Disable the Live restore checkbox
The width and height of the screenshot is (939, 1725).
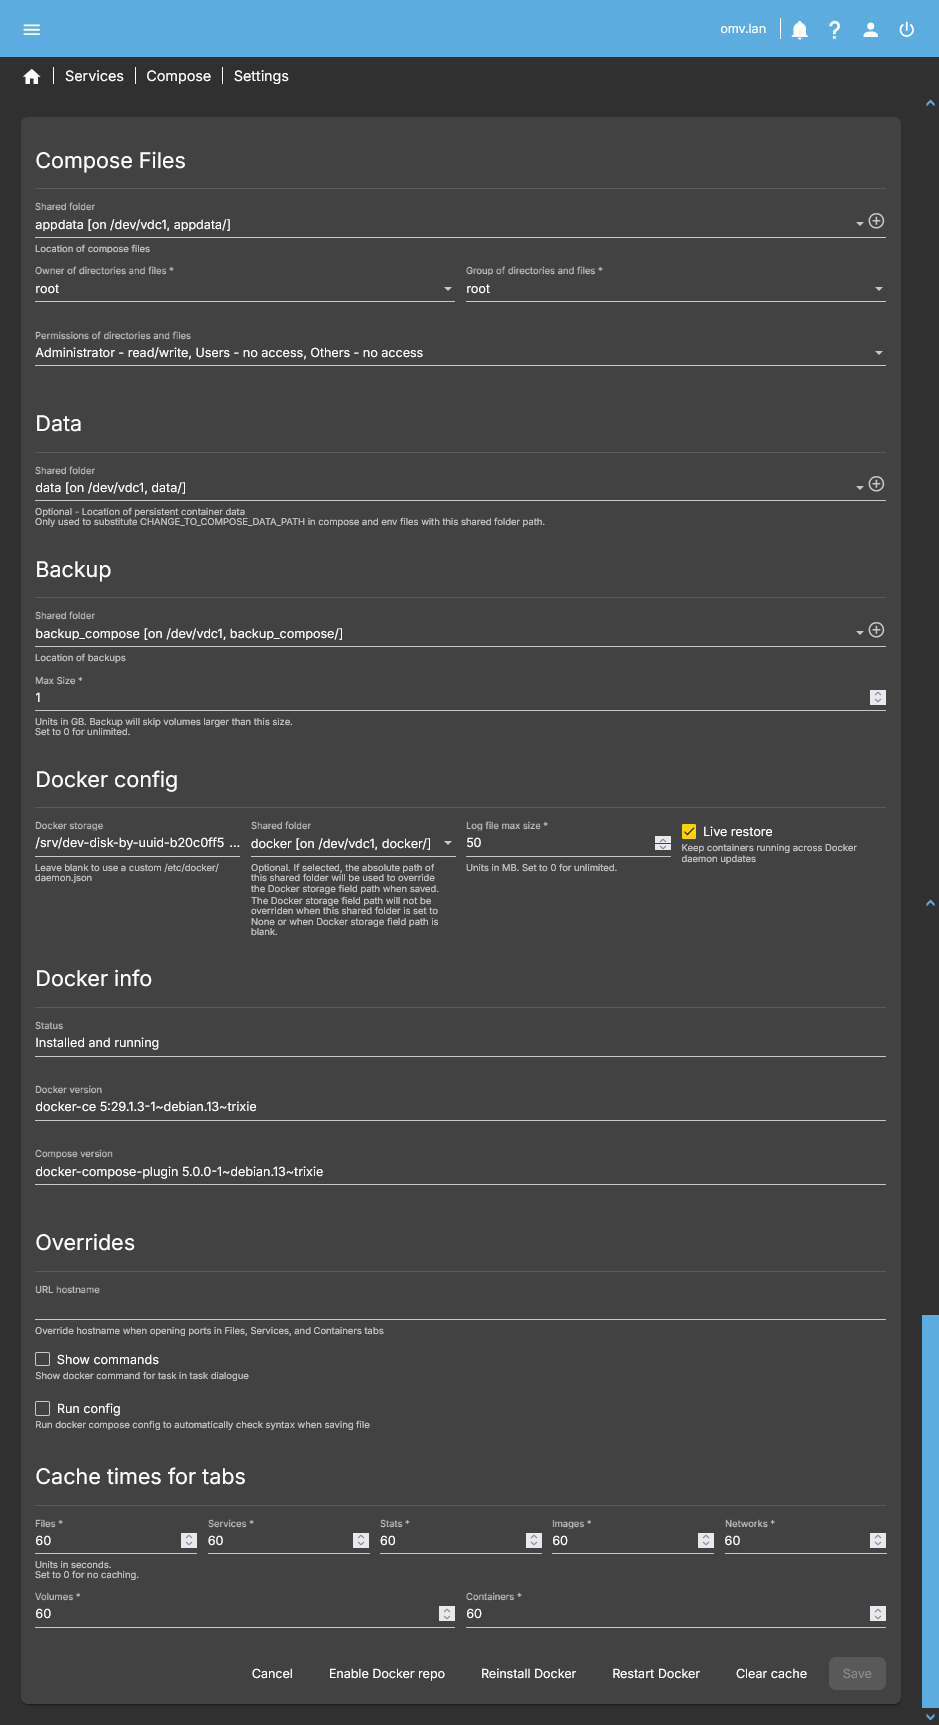689,832
